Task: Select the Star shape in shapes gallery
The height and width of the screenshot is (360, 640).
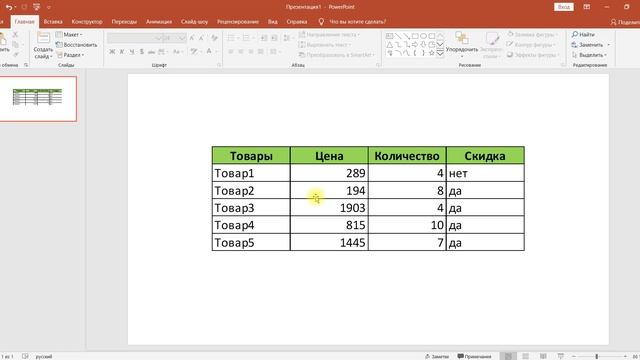Action: click(x=431, y=53)
